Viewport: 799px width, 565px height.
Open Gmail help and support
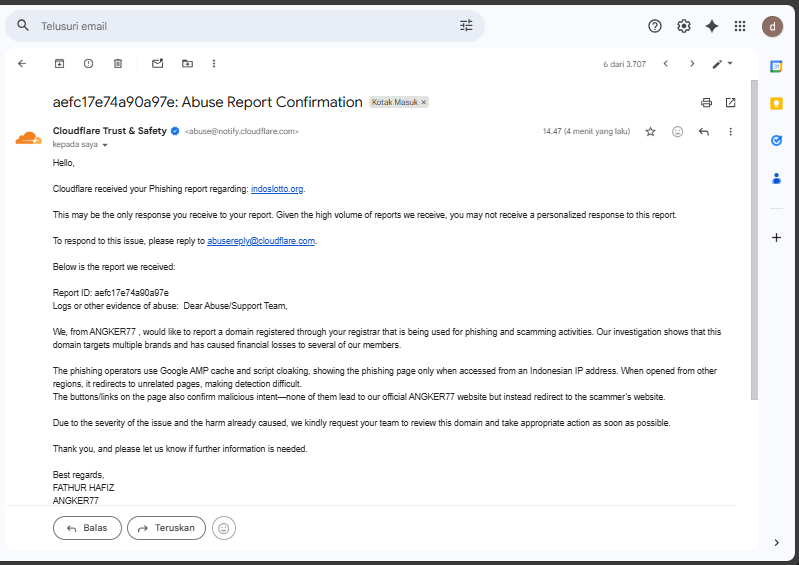(655, 26)
